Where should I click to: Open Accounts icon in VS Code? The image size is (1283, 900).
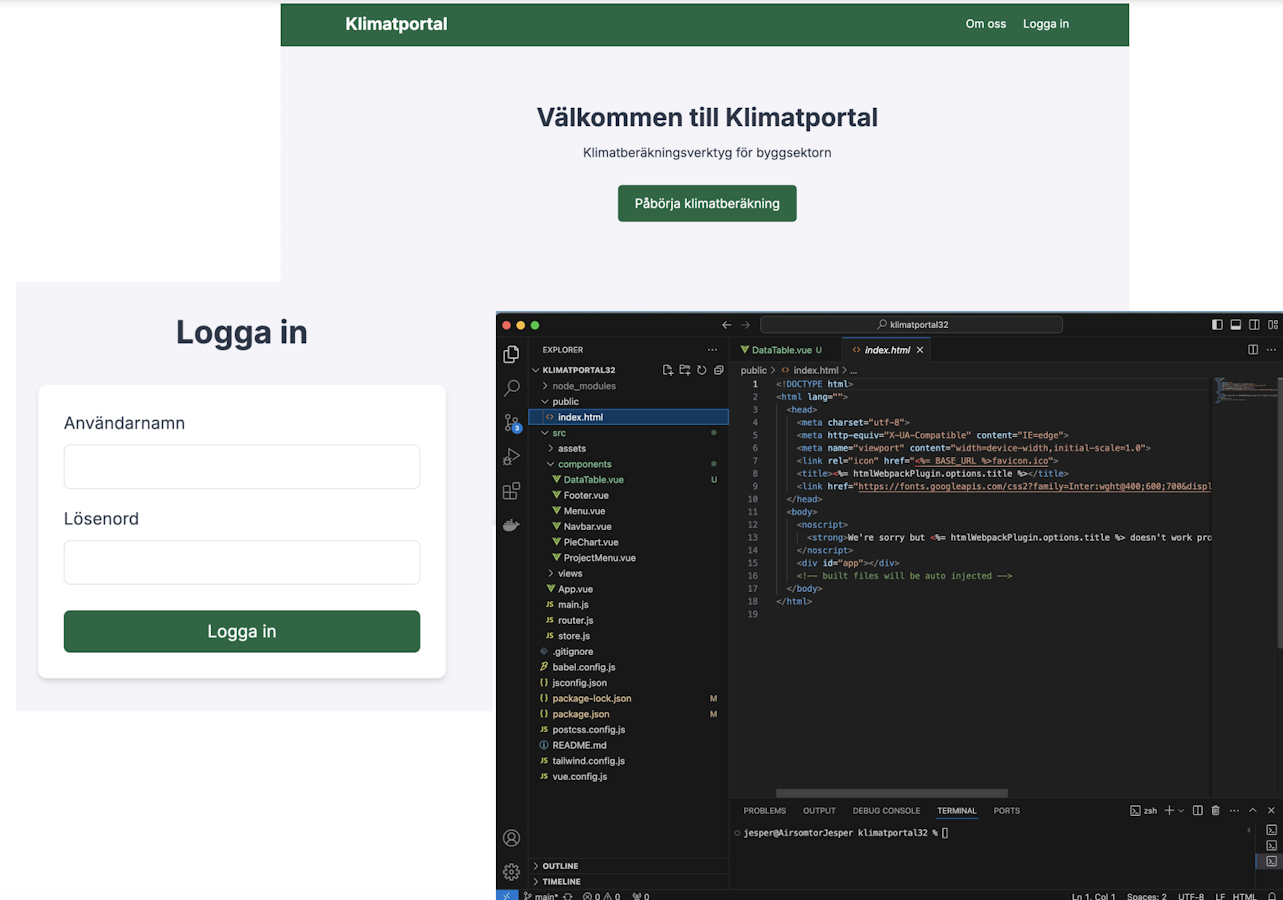(511, 838)
